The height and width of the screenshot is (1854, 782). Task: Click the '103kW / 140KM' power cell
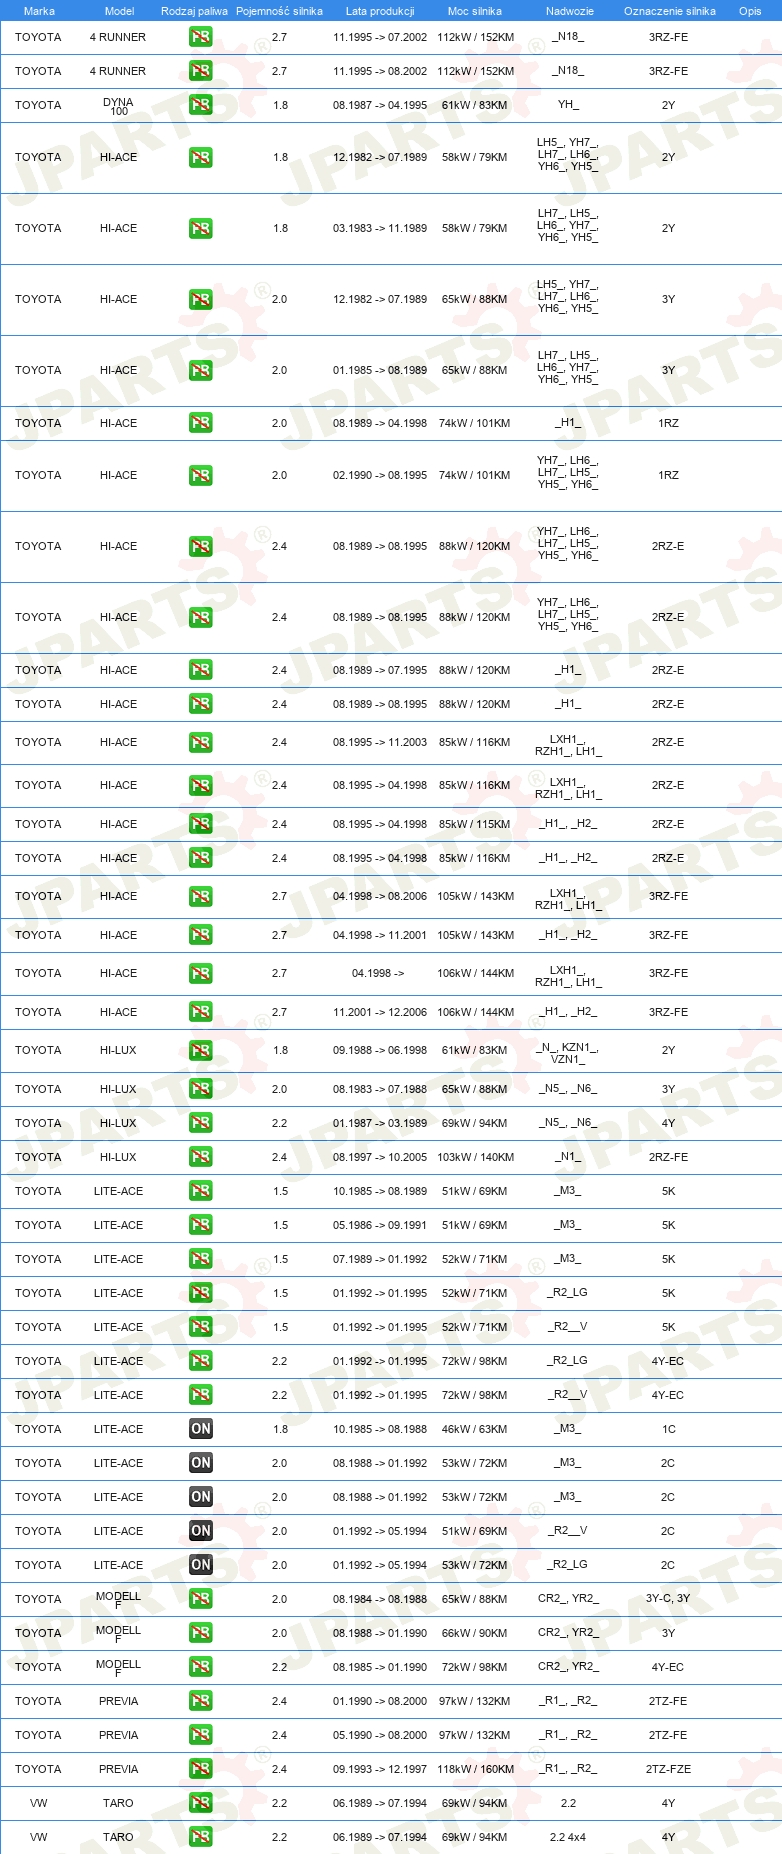point(475,1157)
